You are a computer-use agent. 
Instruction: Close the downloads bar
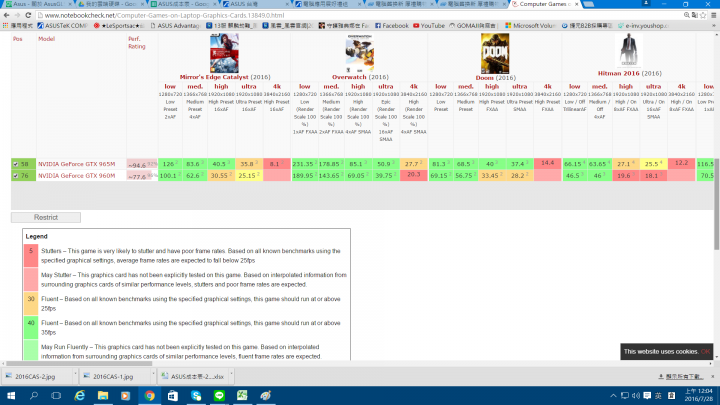[713, 377]
